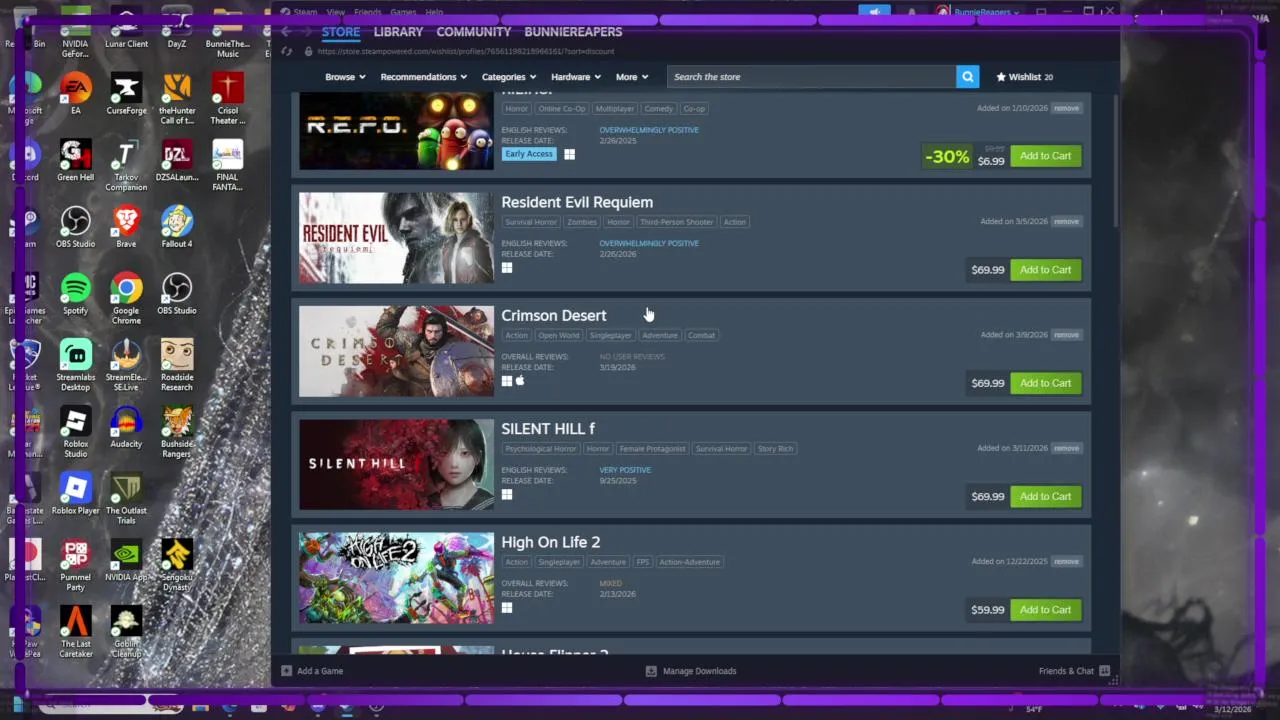Open the EA desktop shortcut

click(75, 94)
